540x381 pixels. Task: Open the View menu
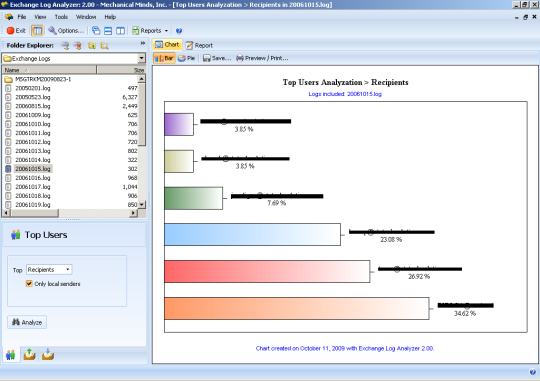[x=40, y=17]
